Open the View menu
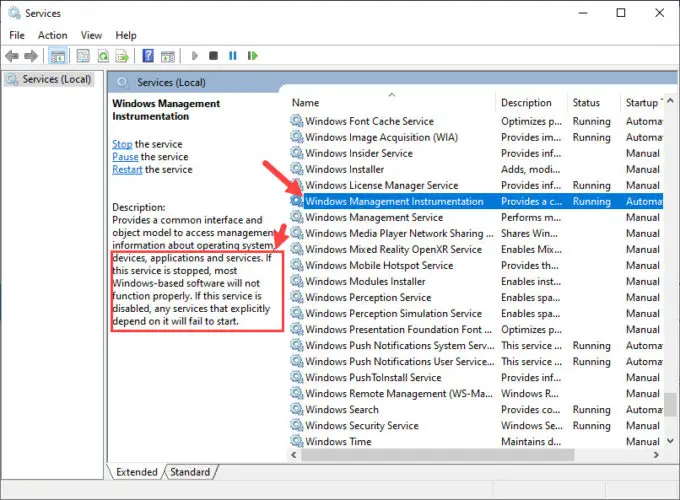Viewport: 680px width, 500px height. click(91, 35)
